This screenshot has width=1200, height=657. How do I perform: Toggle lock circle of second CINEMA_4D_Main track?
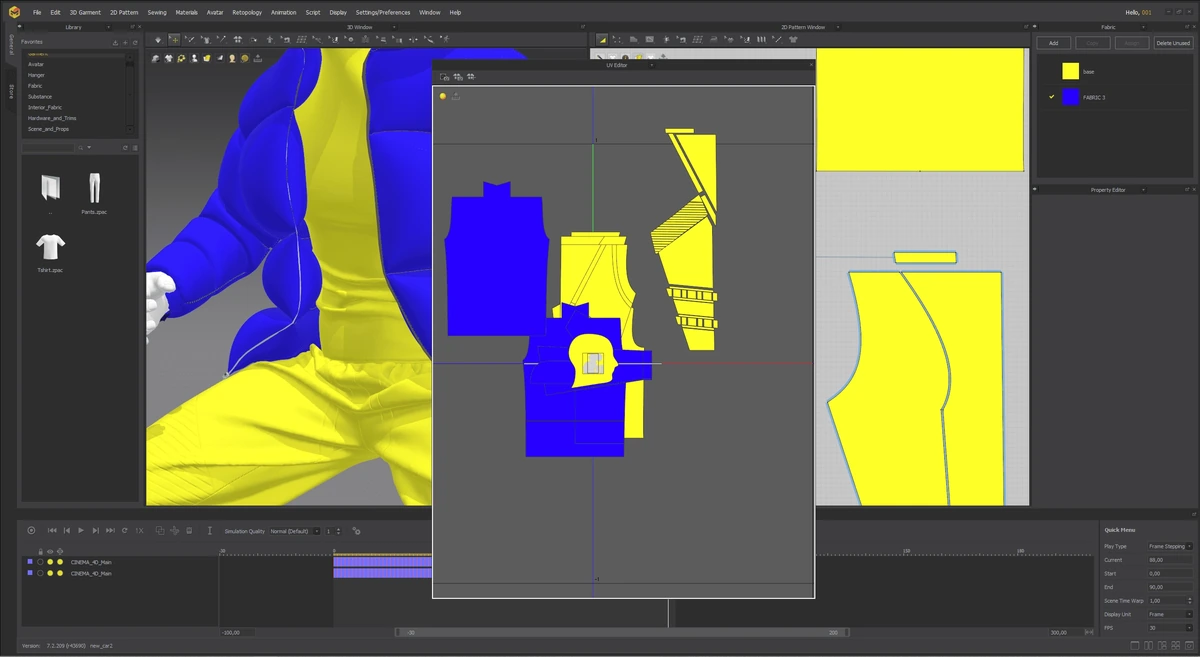pyautogui.click(x=40, y=573)
